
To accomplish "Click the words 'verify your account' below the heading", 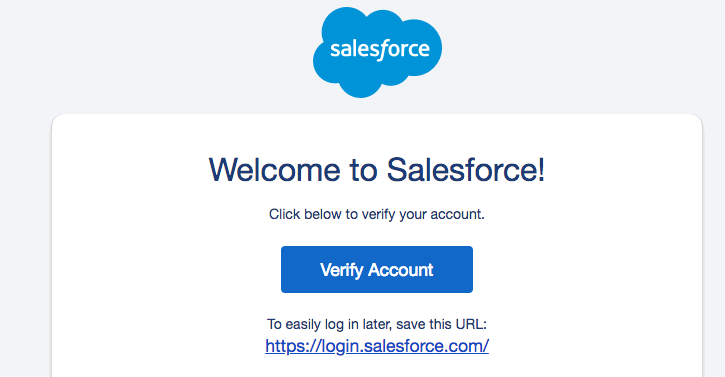I will click(423, 214).
